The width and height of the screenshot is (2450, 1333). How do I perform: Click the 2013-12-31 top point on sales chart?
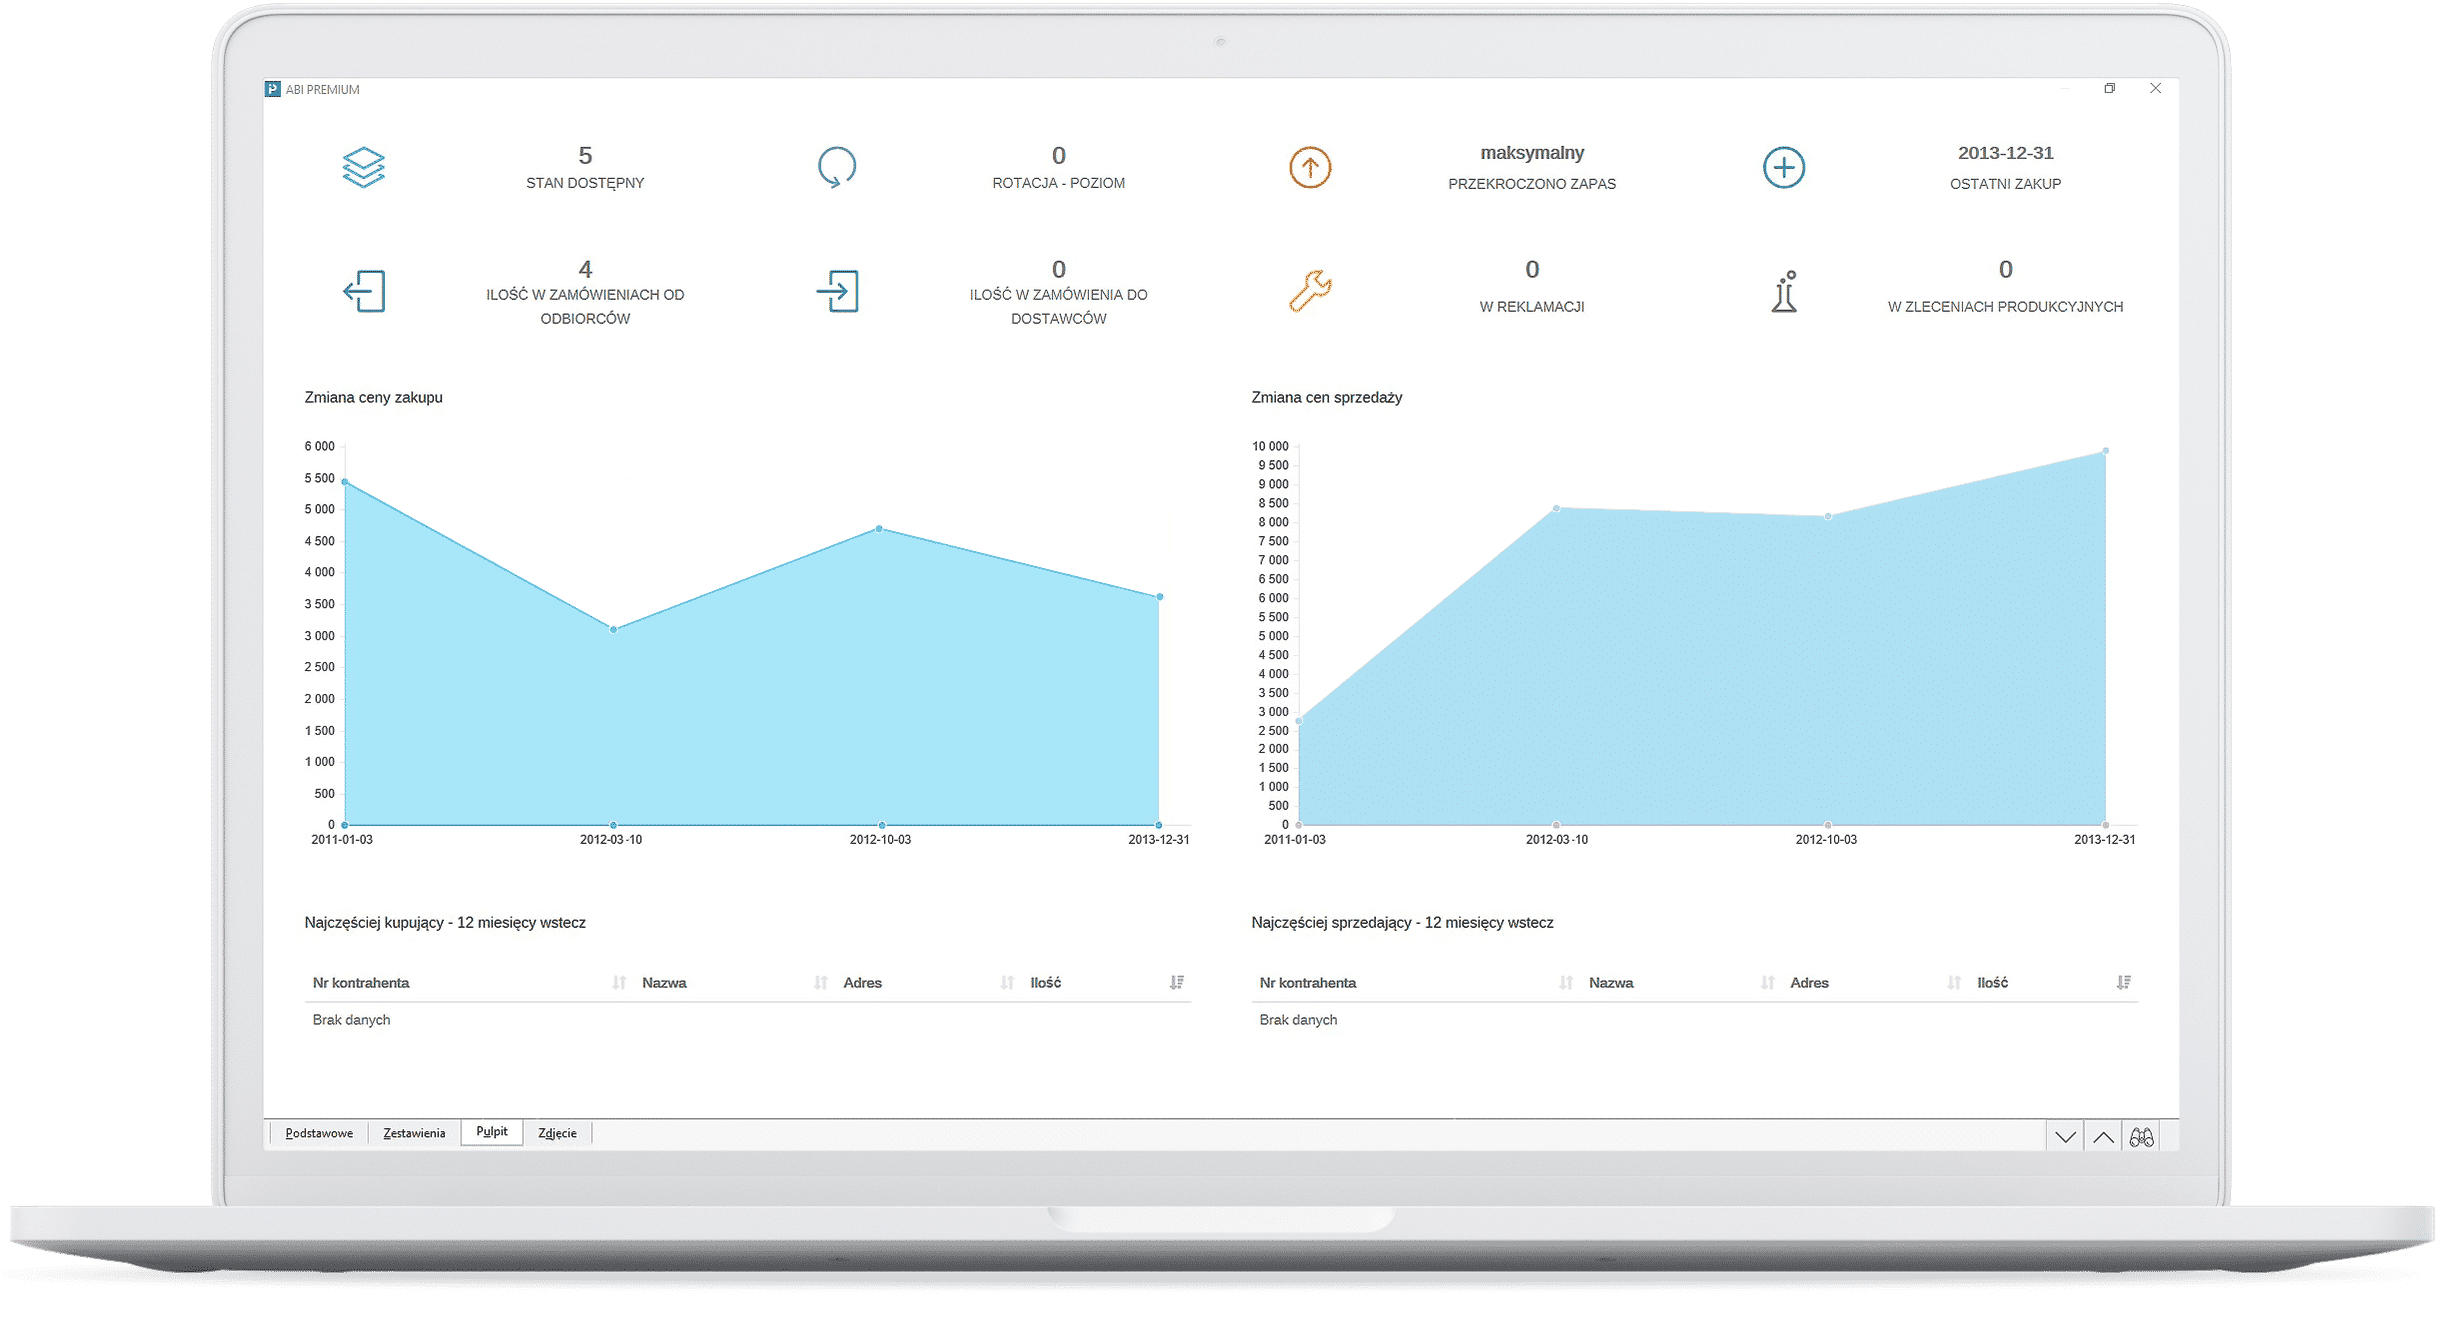coord(2105,451)
